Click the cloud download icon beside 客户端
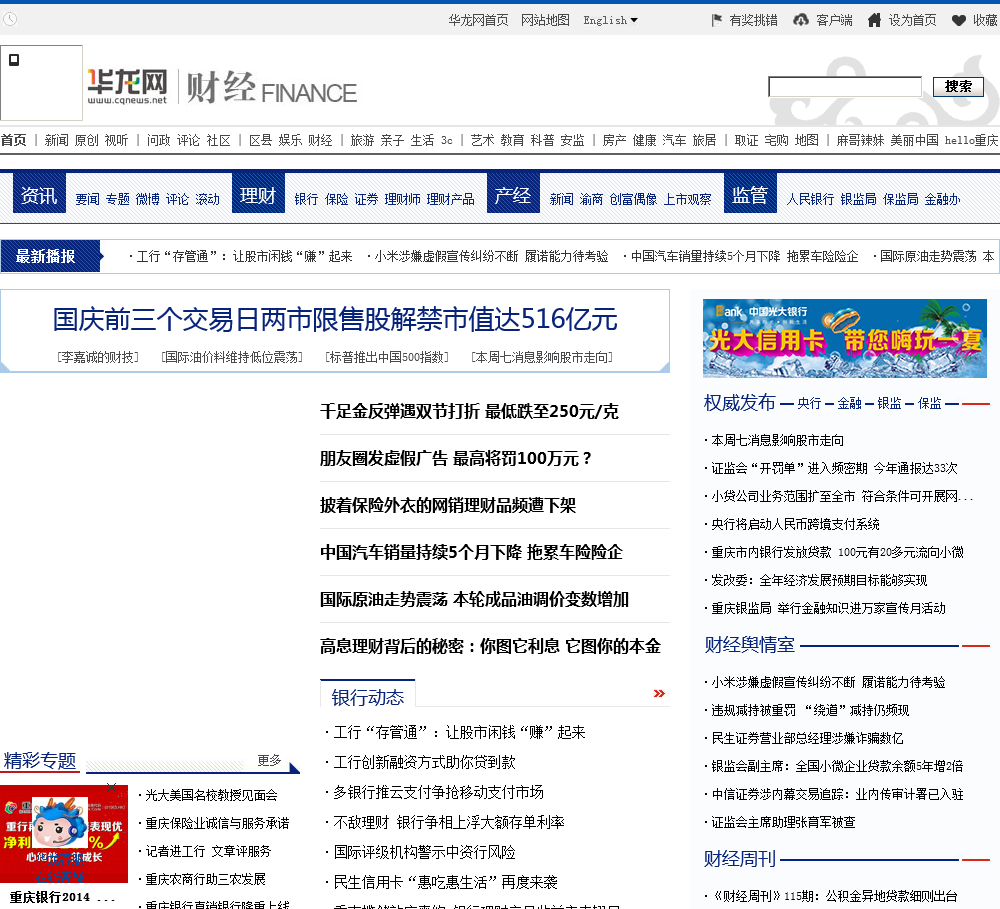The image size is (1000, 909). (800, 20)
